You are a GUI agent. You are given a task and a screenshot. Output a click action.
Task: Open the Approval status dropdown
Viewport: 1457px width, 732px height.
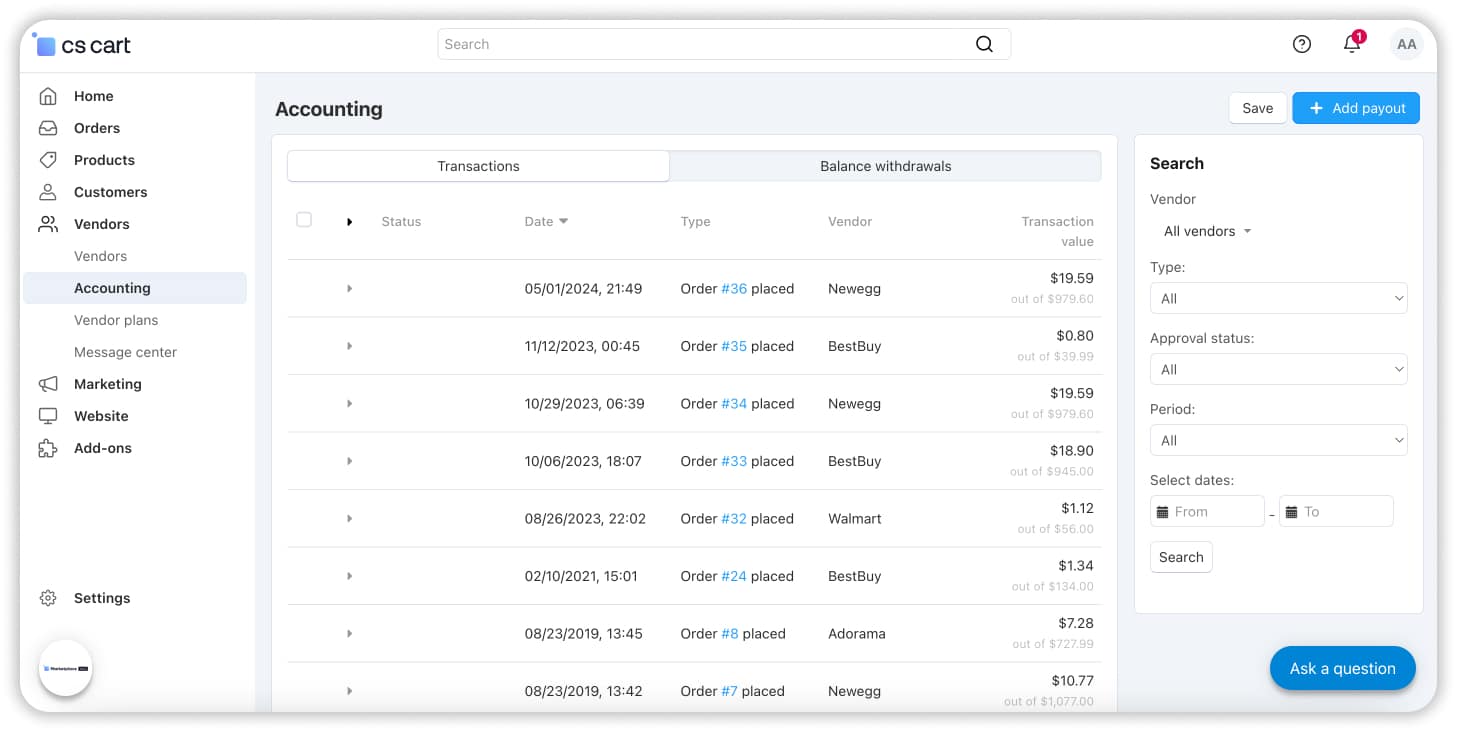(x=1278, y=369)
